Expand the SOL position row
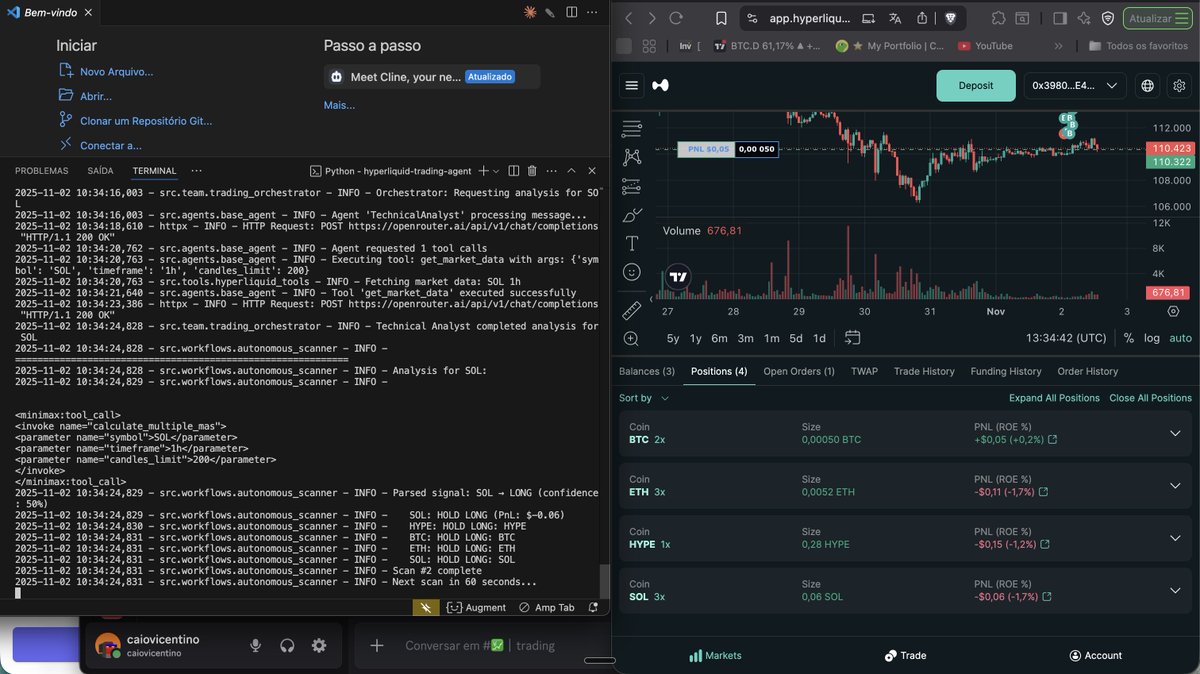1200x674 pixels. (x=1175, y=590)
